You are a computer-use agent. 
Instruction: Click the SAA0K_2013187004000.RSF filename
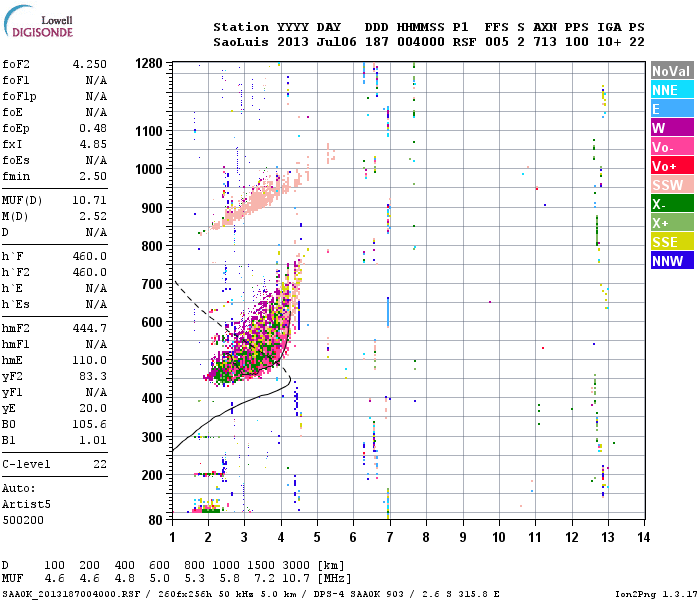[71, 594]
